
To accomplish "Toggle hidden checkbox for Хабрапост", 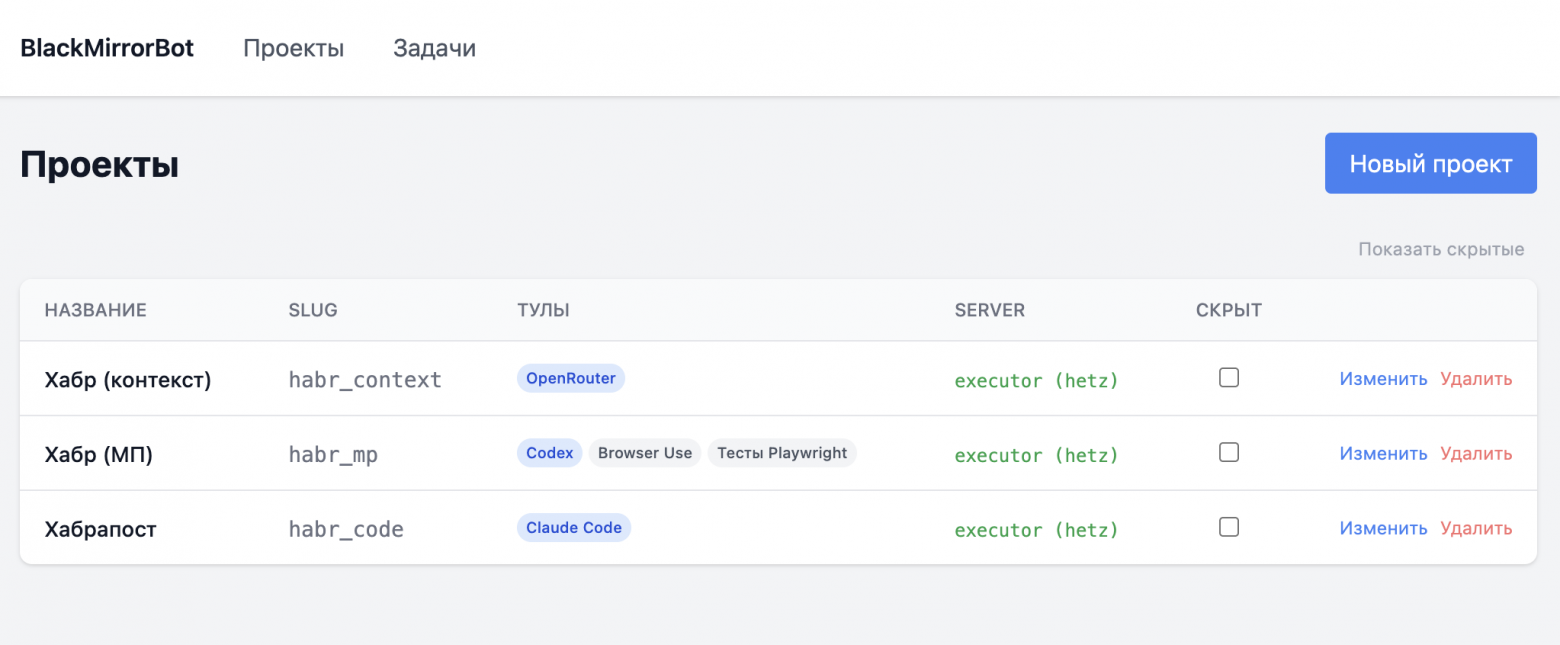I will click(1229, 527).
